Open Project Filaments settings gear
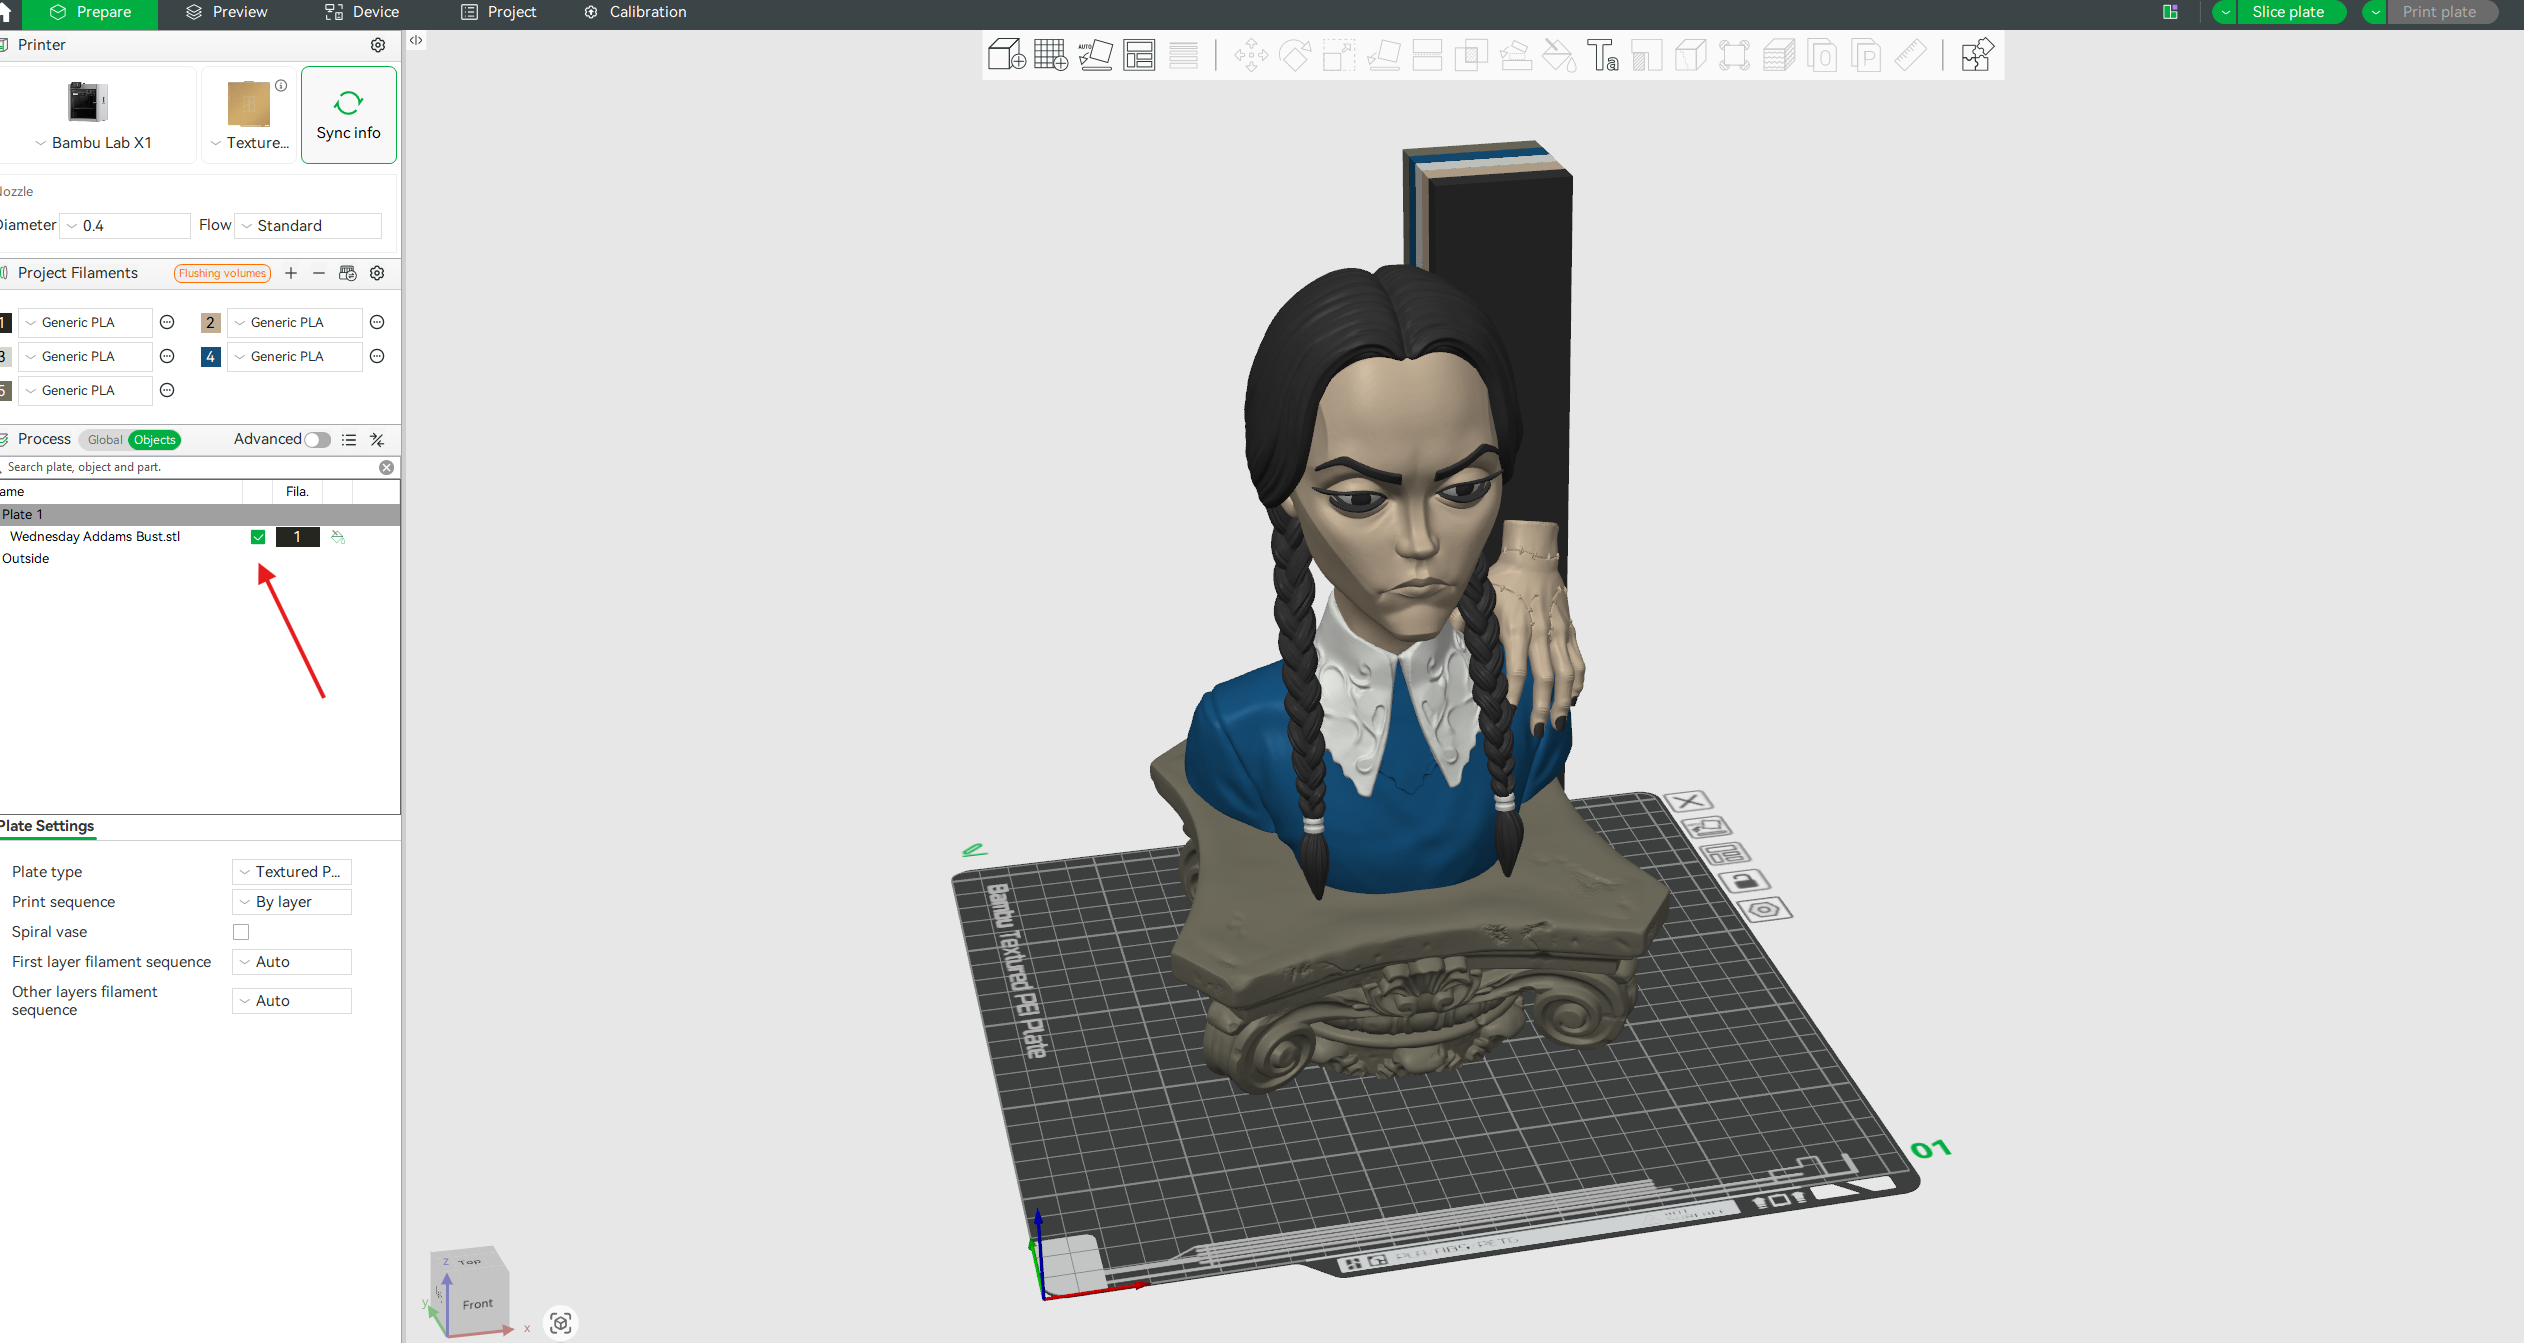2524x1343 pixels. (x=377, y=273)
